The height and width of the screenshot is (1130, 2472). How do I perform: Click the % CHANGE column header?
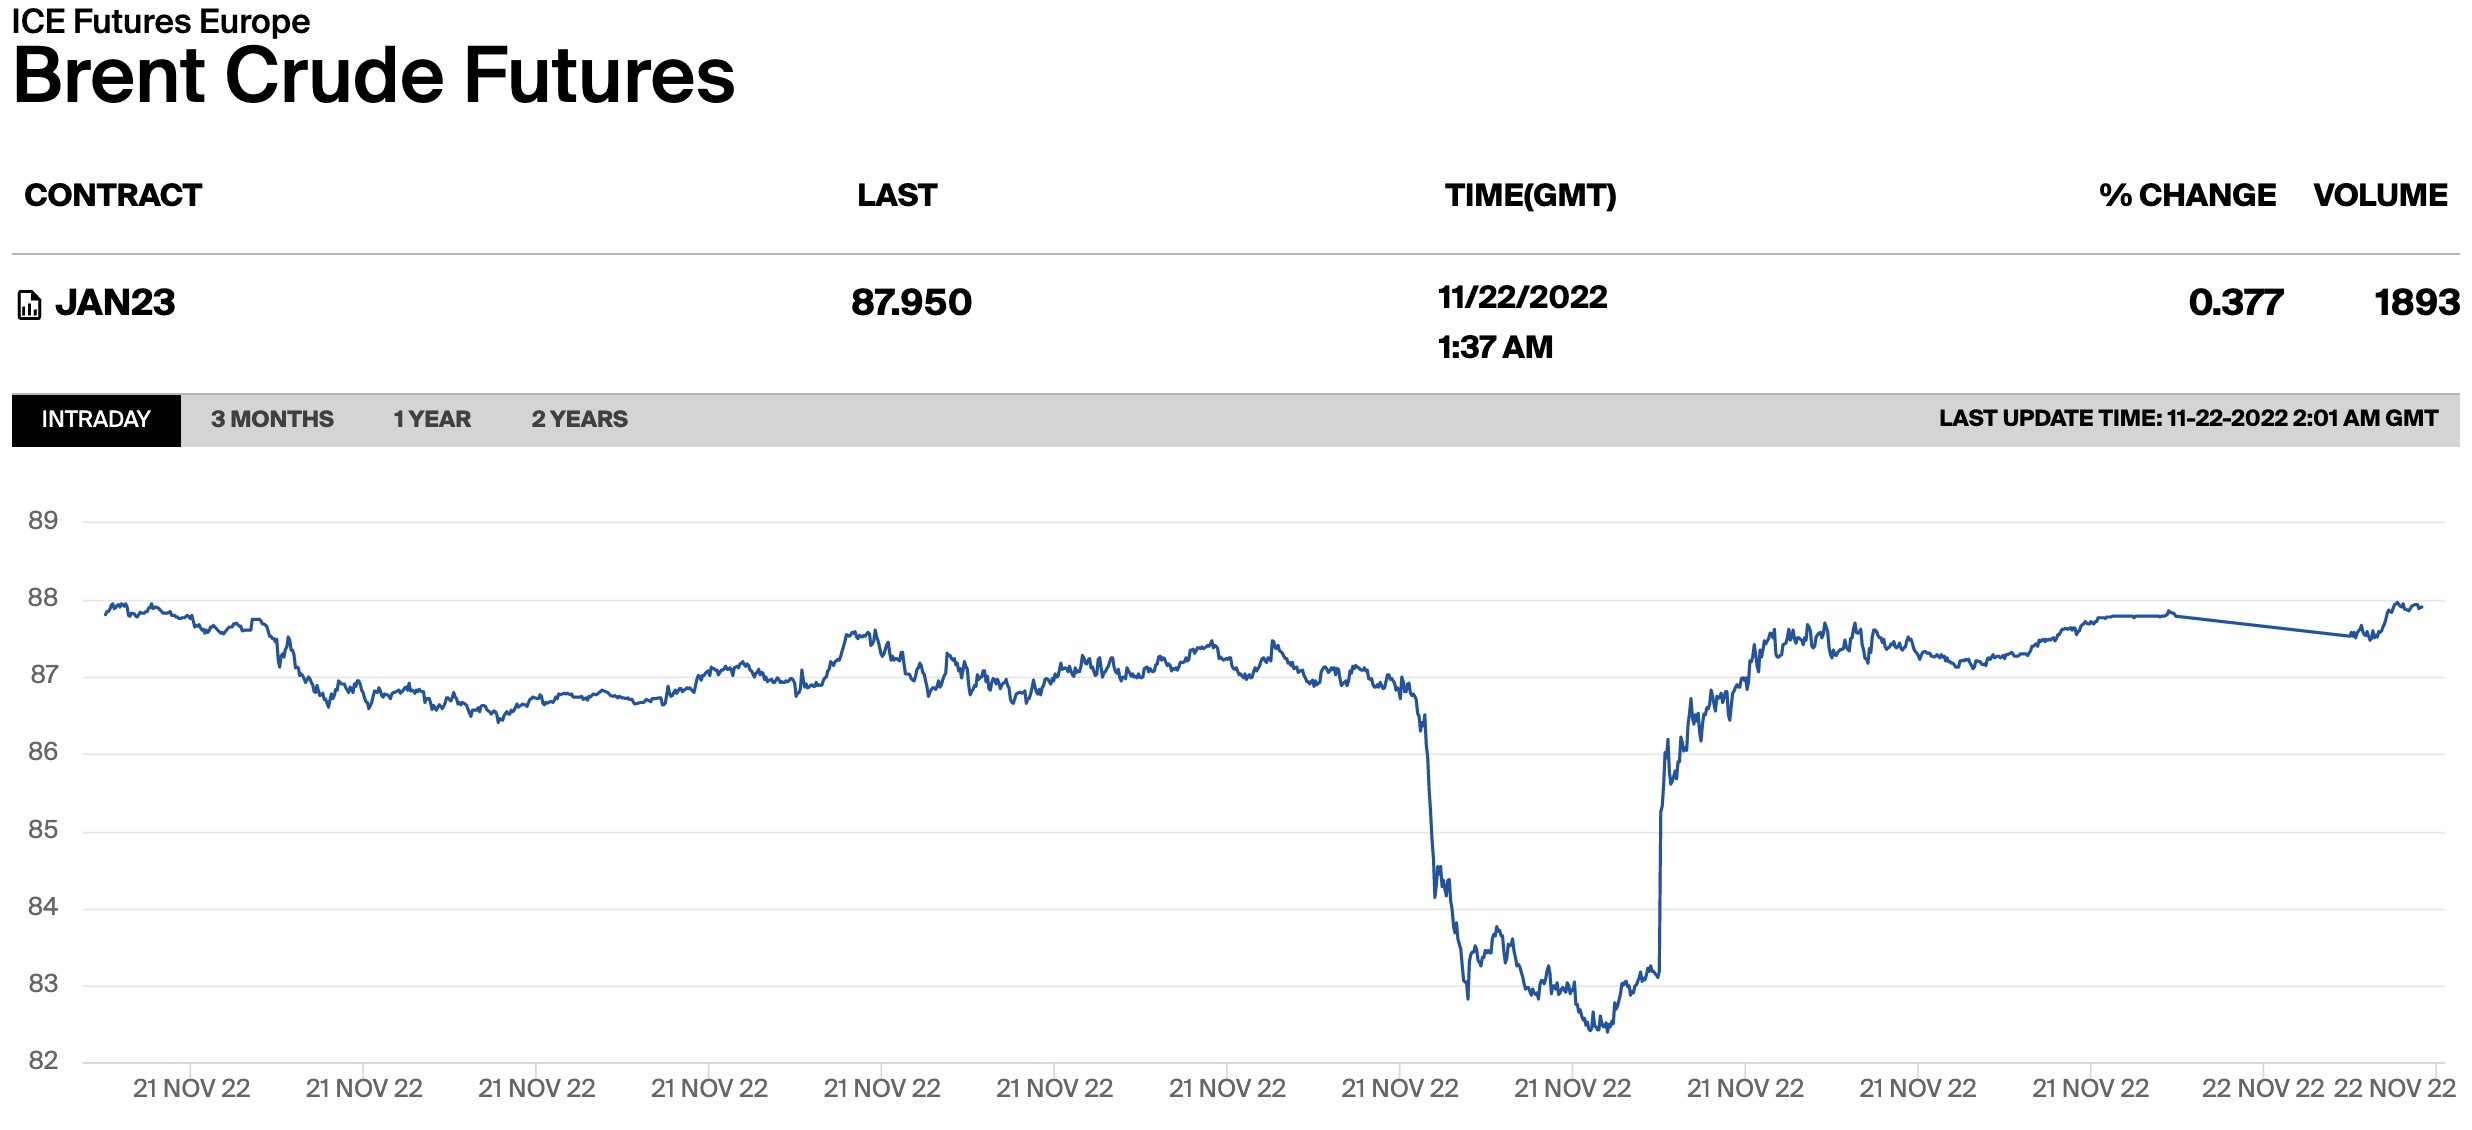point(2187,195)
